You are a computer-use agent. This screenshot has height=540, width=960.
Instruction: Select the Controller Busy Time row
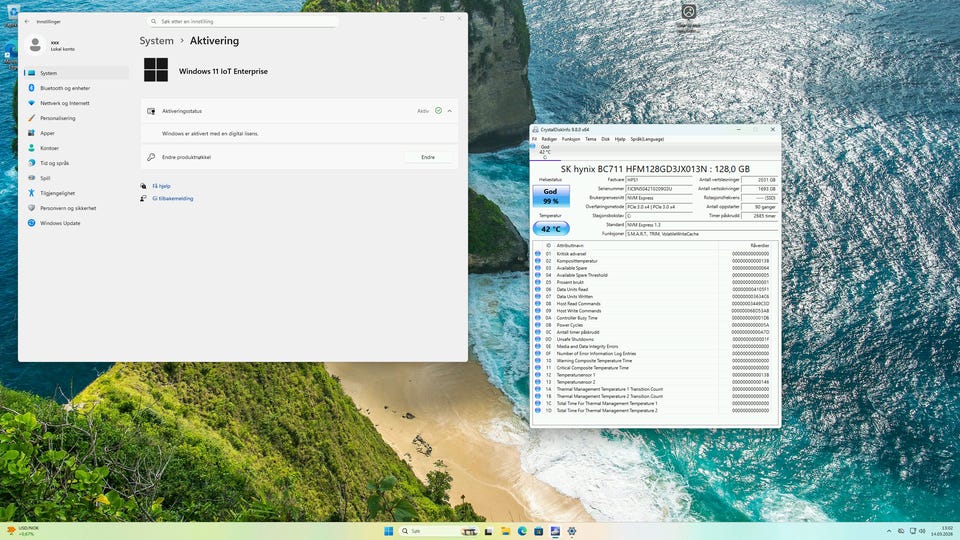[x=654, y=318]
